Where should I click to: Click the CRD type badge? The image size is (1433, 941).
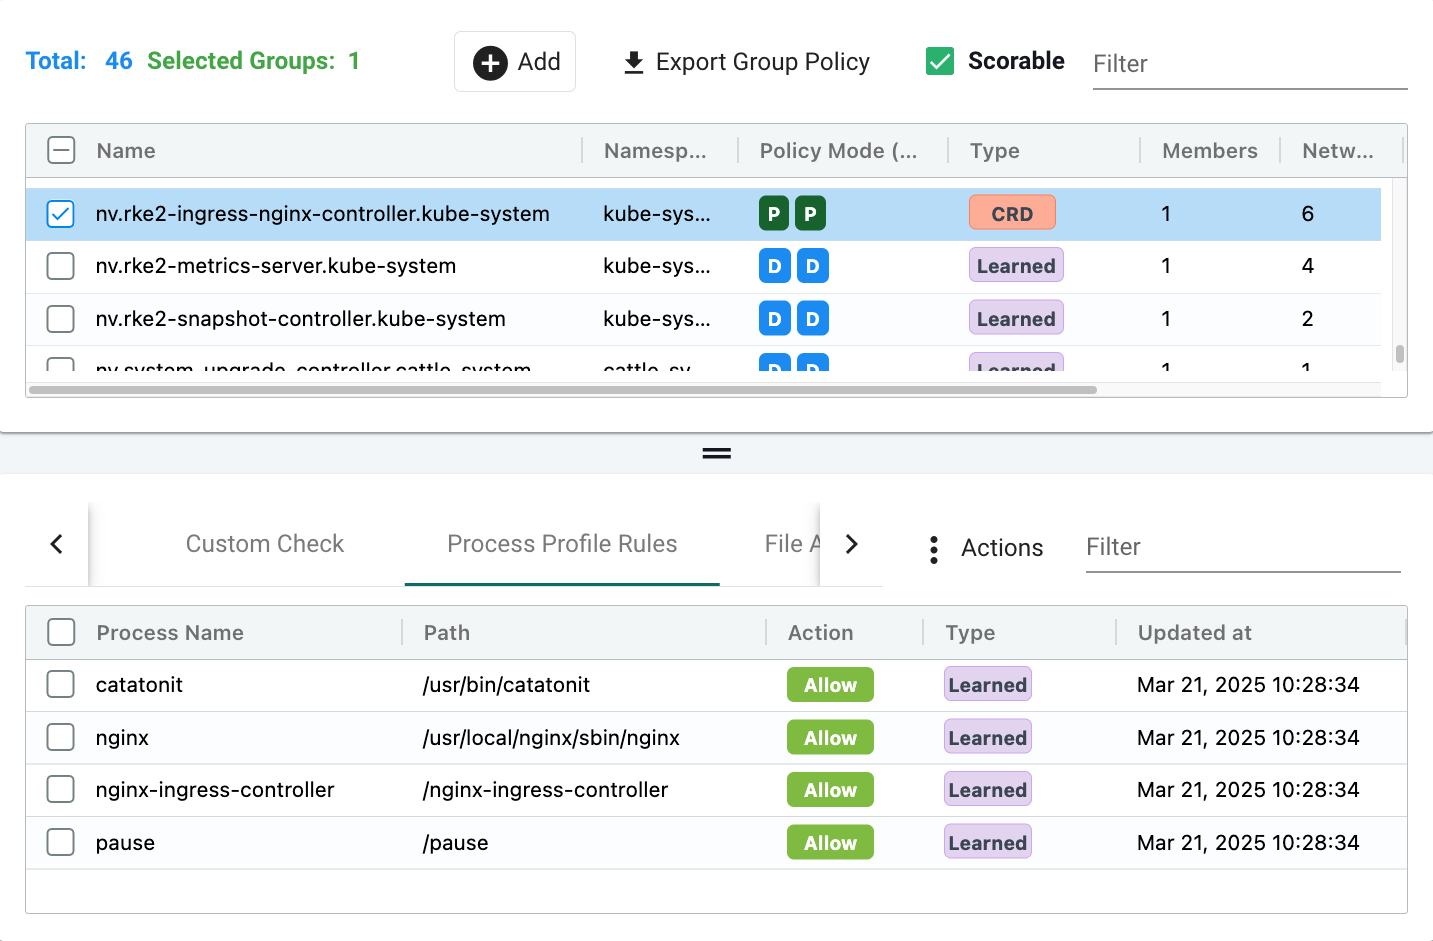[1012, 212]
